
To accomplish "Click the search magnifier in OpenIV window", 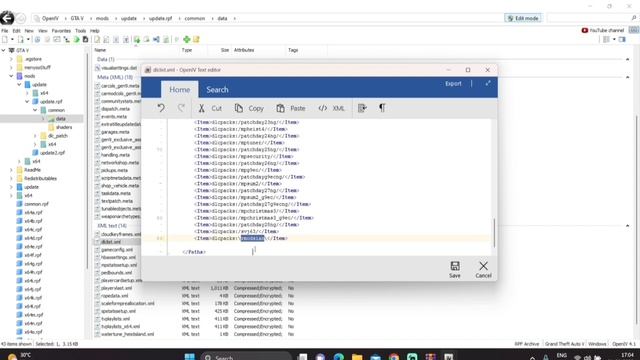I will click(x=633, y=18).
